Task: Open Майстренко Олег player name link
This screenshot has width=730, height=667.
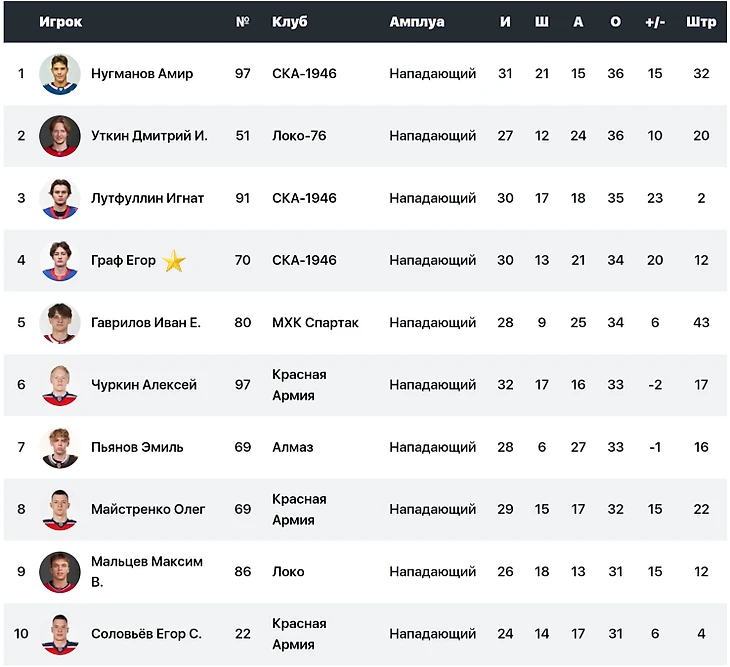Action: tap(148, 509)
